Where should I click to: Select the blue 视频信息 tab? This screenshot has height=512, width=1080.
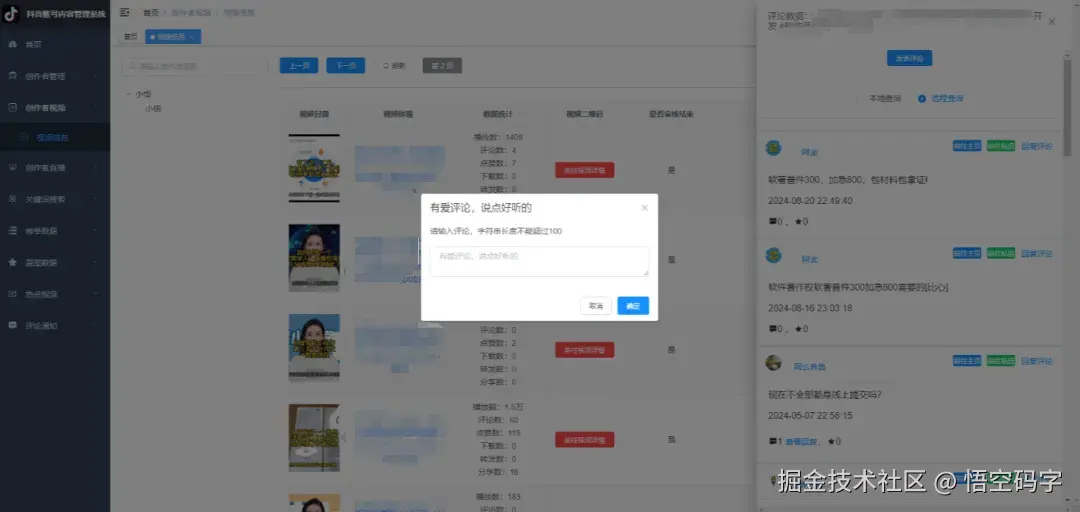click(x=173, y=37)
